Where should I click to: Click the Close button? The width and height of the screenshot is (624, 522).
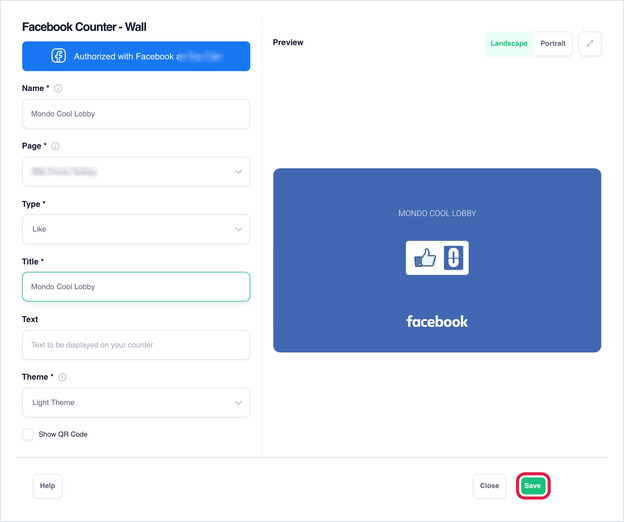click(489, 486)
